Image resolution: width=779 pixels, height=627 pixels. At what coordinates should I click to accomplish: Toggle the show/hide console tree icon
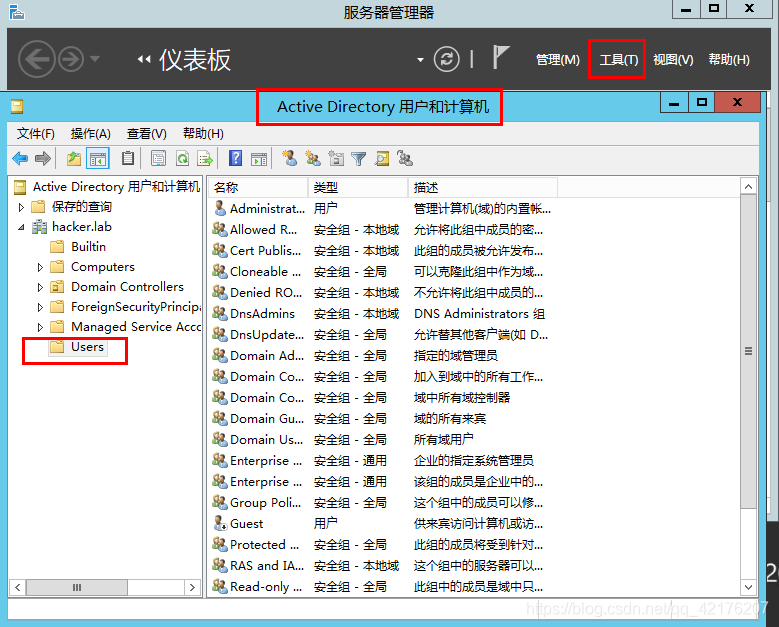pyautogui.click(x=98, y=159)
